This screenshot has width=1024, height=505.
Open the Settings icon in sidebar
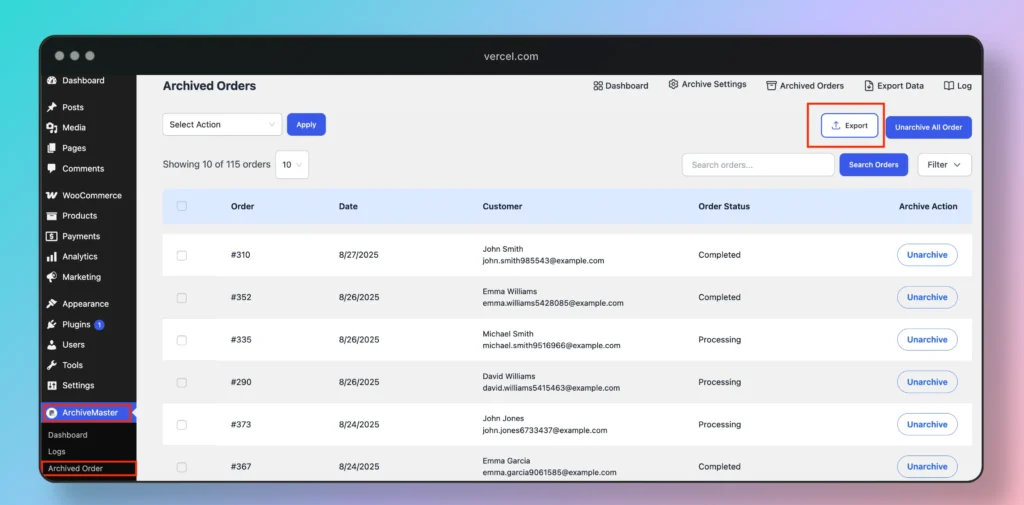pos(52,385)
